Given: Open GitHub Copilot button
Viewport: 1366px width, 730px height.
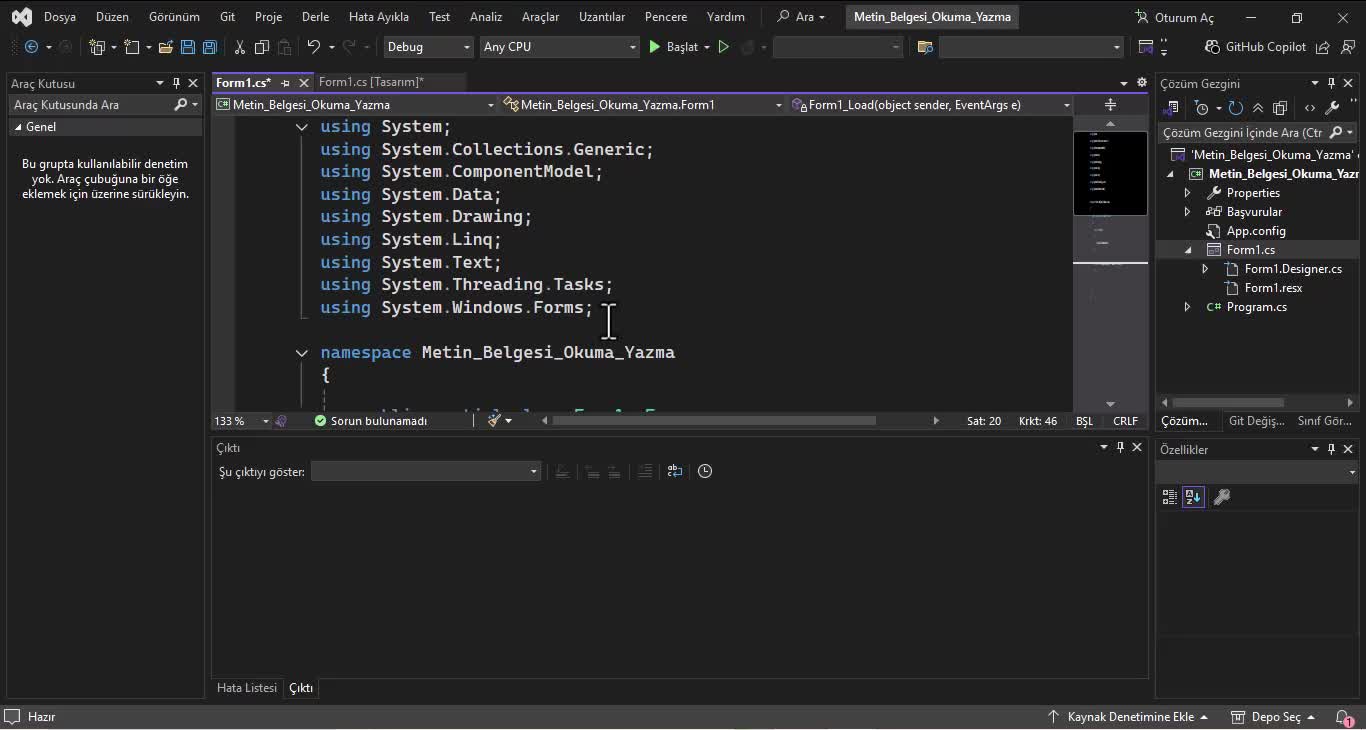Looking at the screenshot, I should pos(1255,47).
